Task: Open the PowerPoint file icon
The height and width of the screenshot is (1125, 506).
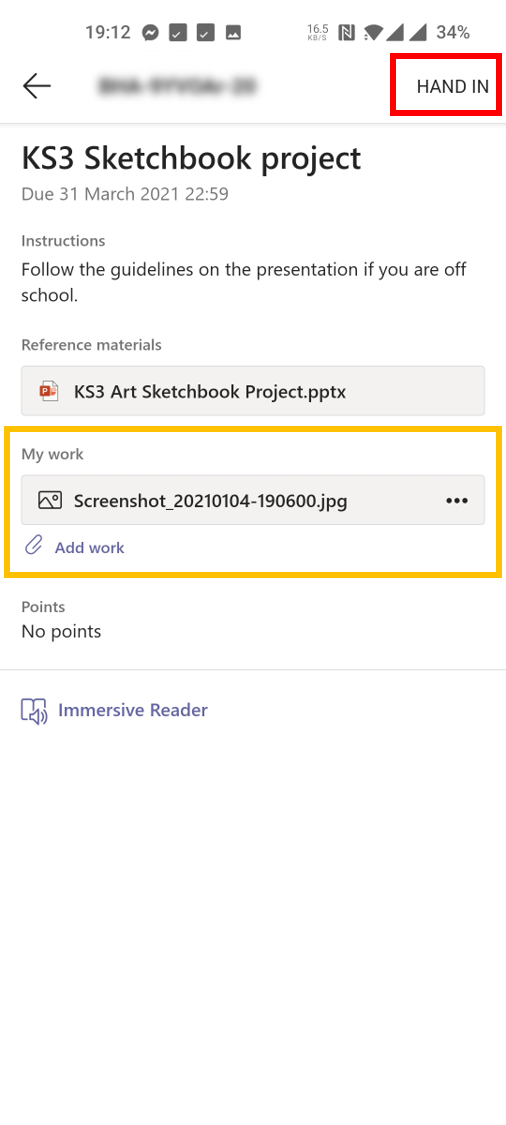Action: (49, 392)
